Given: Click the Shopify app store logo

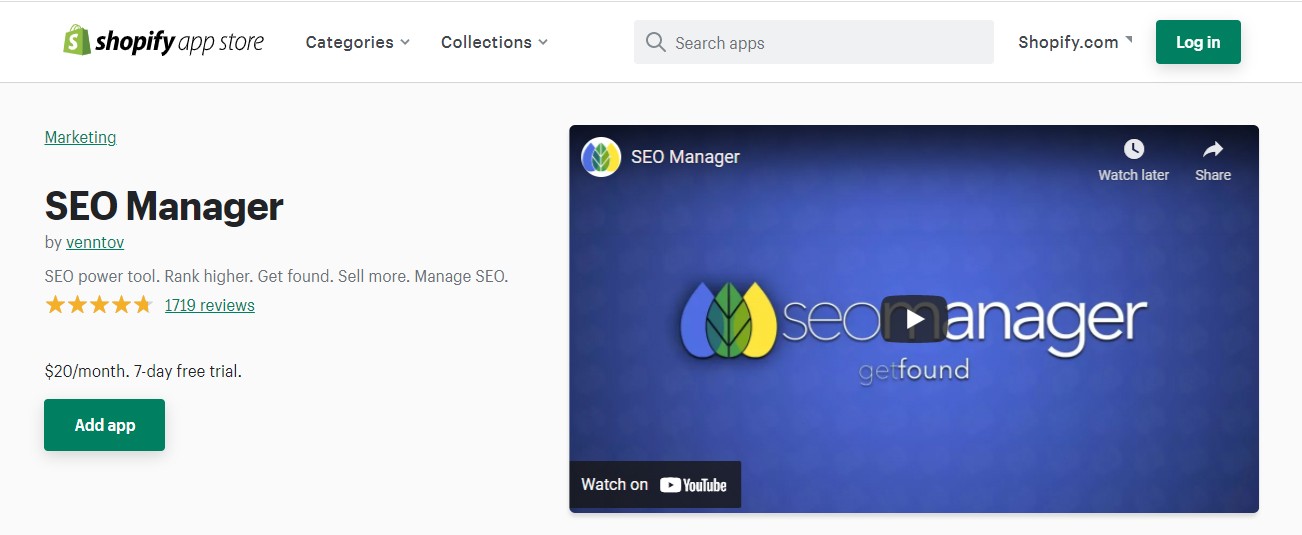Looking at the screenshot, I should [164, 41].
